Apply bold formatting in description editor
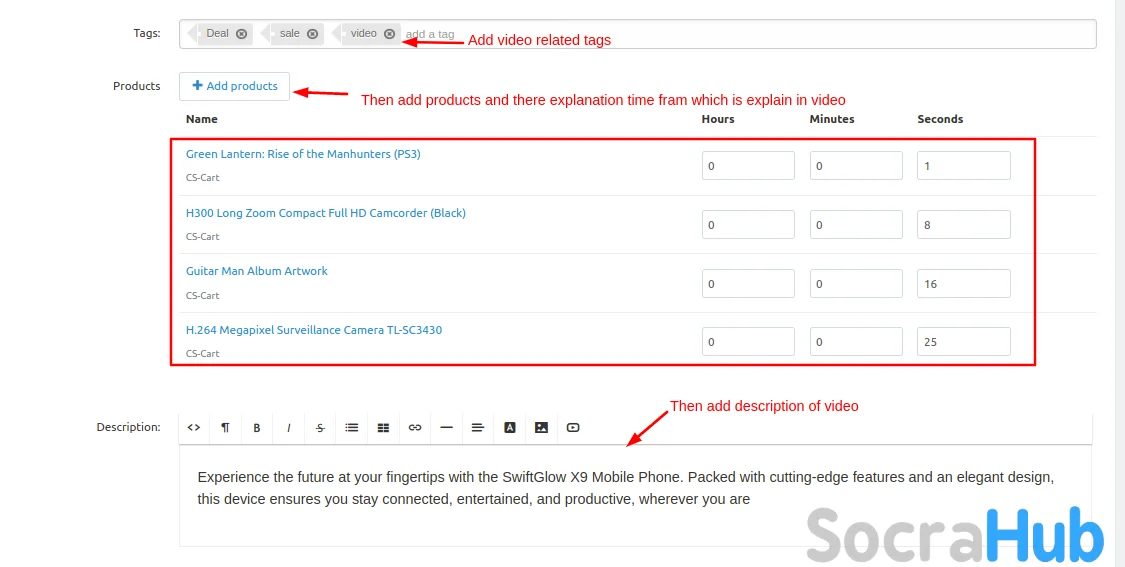Screen dimensions: 1125x567 257,428
